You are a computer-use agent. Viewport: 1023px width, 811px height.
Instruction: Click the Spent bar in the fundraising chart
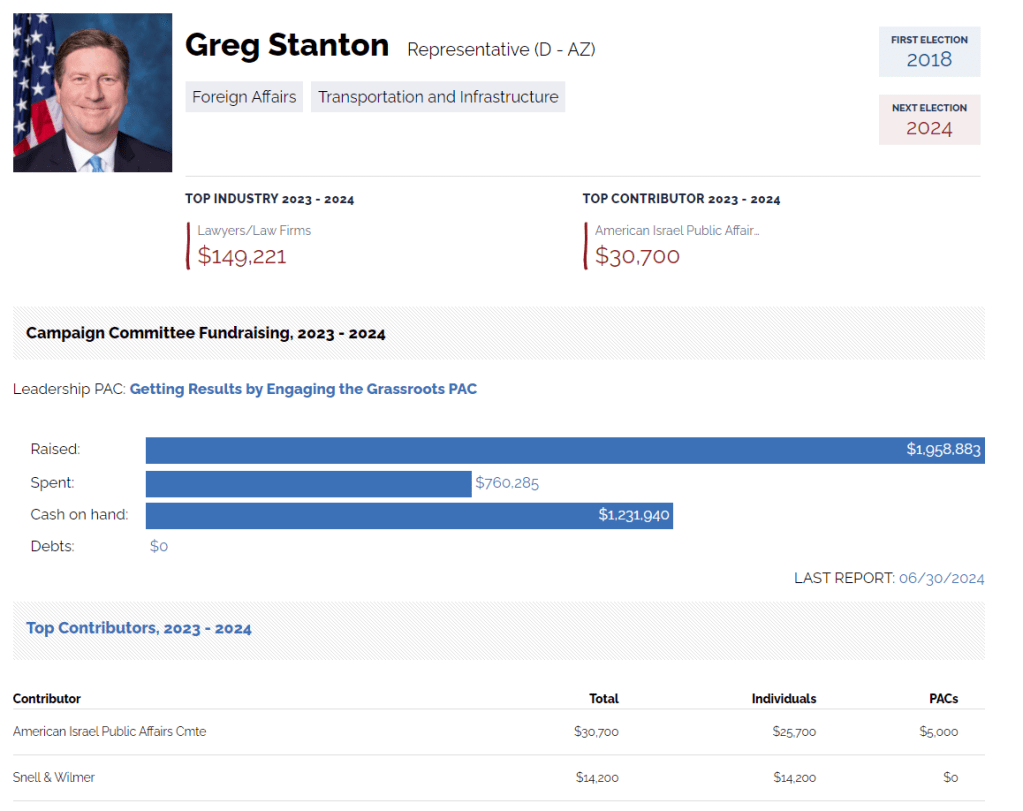[x=308, y=484]
